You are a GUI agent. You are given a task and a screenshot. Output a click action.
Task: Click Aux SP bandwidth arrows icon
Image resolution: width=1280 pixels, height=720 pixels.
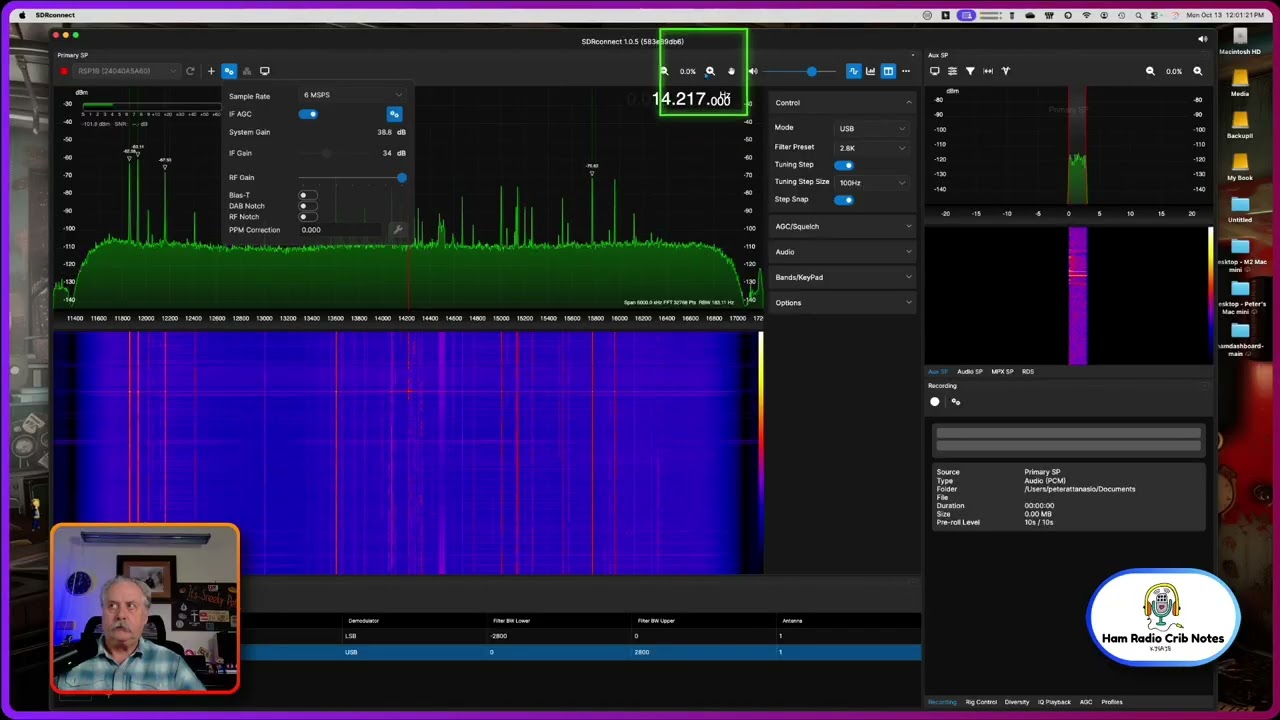pos(988,71)
